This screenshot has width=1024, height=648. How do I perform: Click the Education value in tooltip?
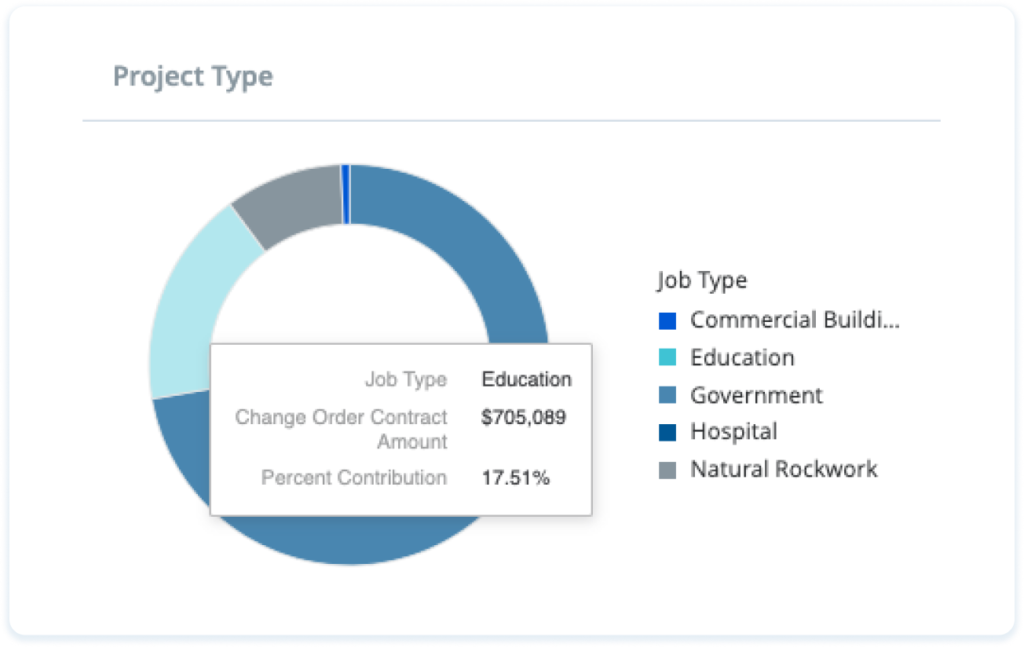[x=526, y=380]
